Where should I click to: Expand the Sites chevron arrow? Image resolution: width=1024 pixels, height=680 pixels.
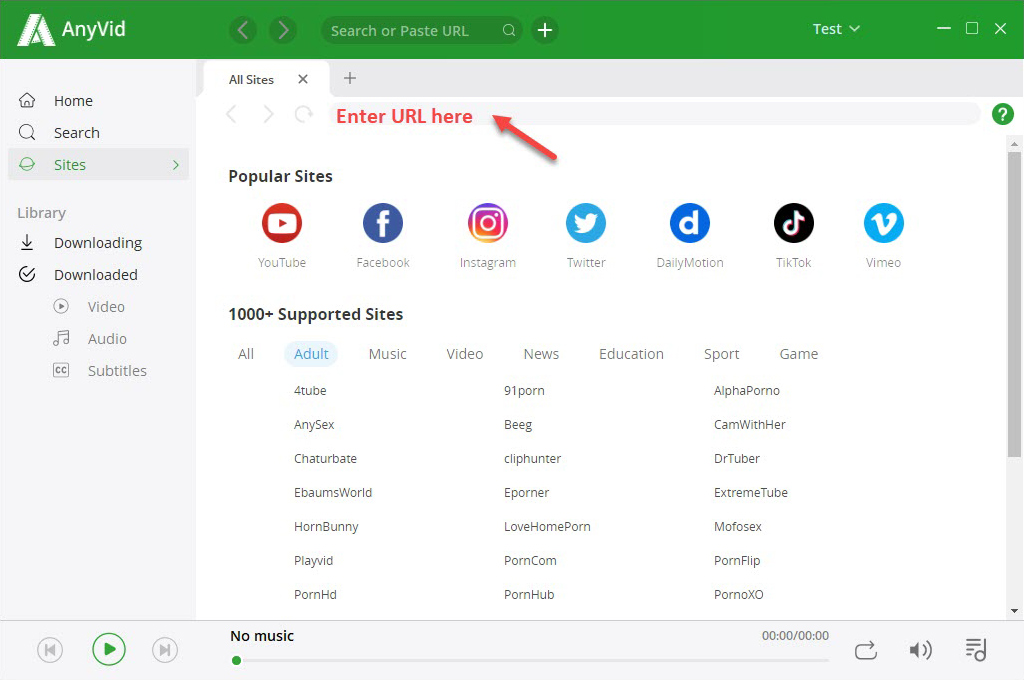176,165
